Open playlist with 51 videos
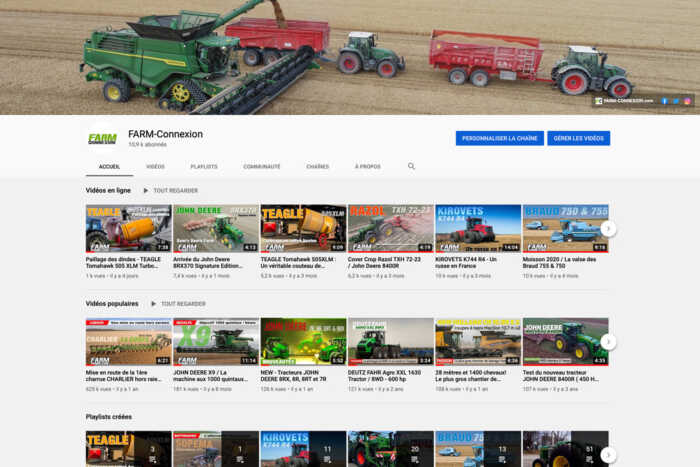 click(566, 449)
